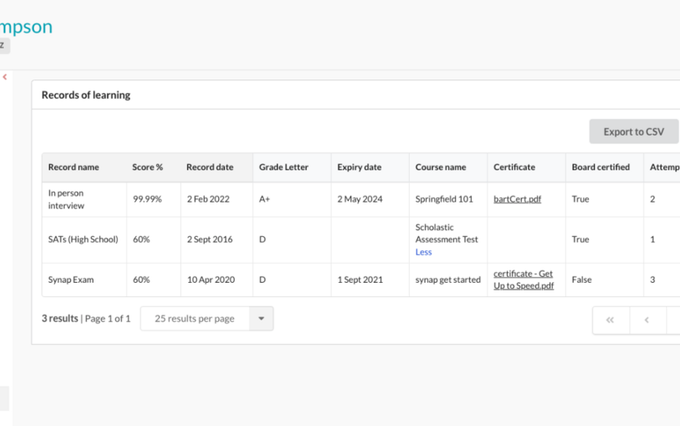This screenshot has height=426, width=680.
Task: Click the 2 Sept 2016 record date
Action: (209, 239)
